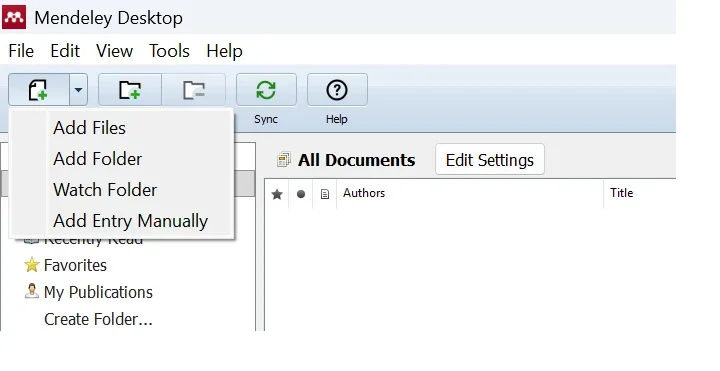Click the Remove Folder toolbar icon
The image size is (720, 371).
(194, 90)
